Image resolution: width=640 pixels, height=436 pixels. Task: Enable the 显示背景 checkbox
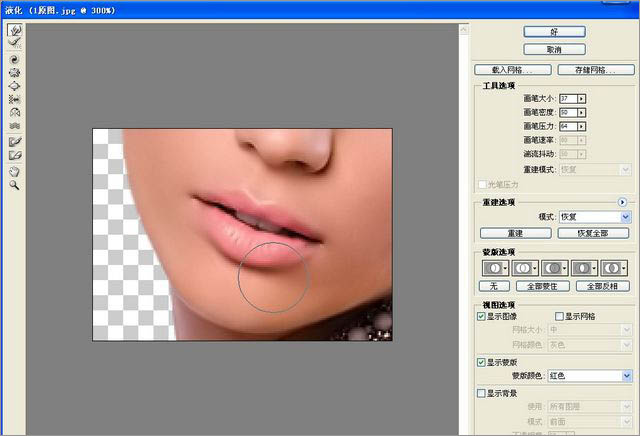482,394
